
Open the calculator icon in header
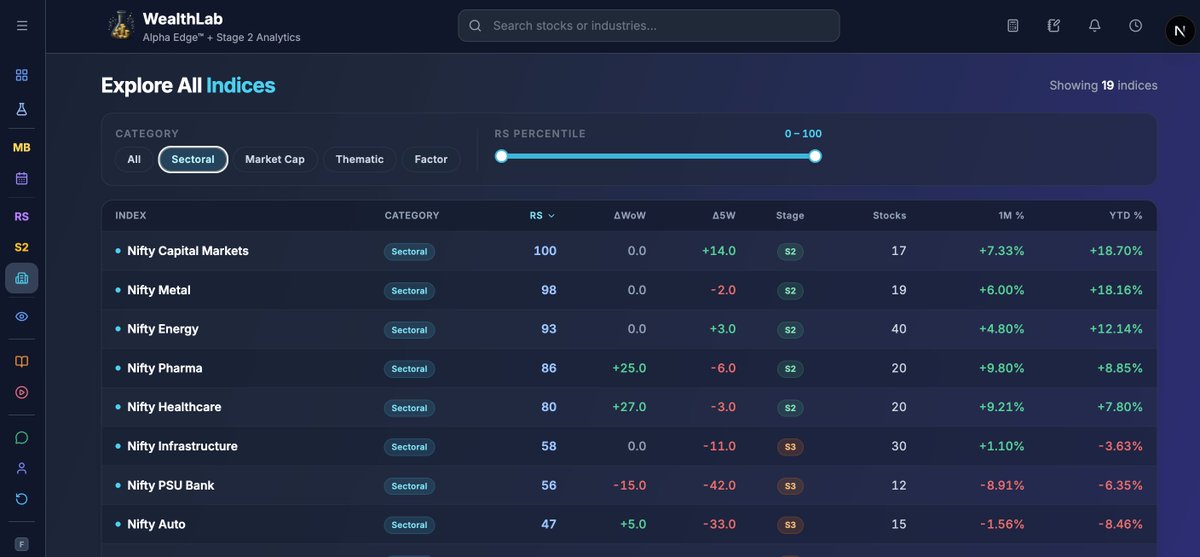tap(1013, 25)
